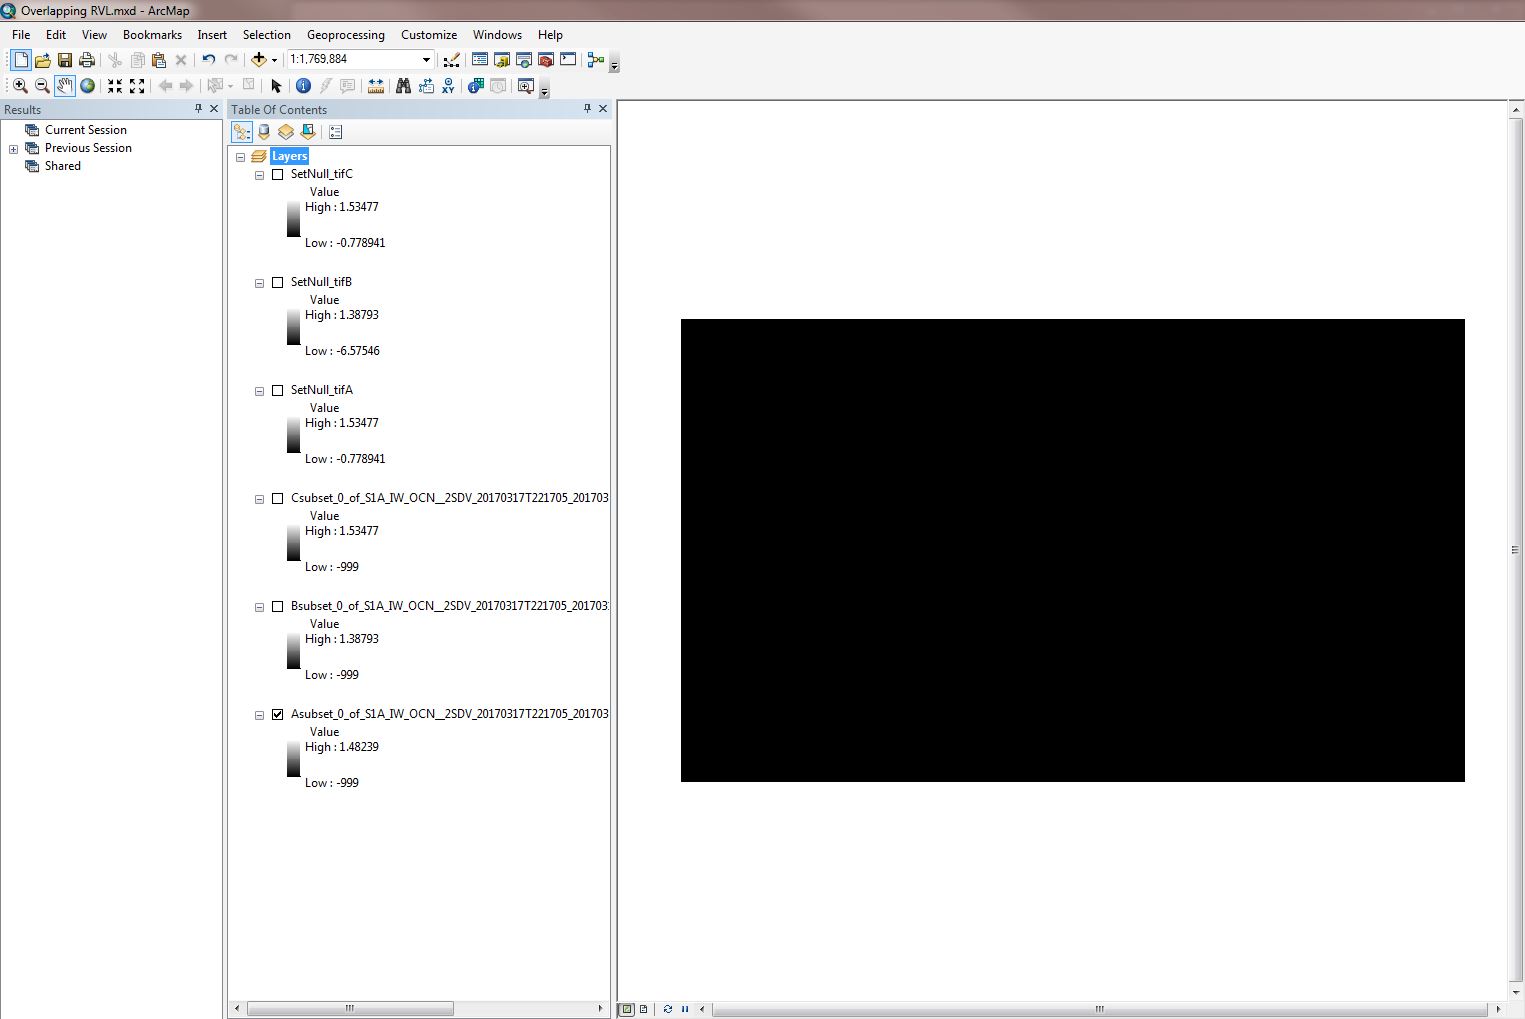Switch to Layout View button
1525x1019 pixels.
click(x=643, y=1009)
